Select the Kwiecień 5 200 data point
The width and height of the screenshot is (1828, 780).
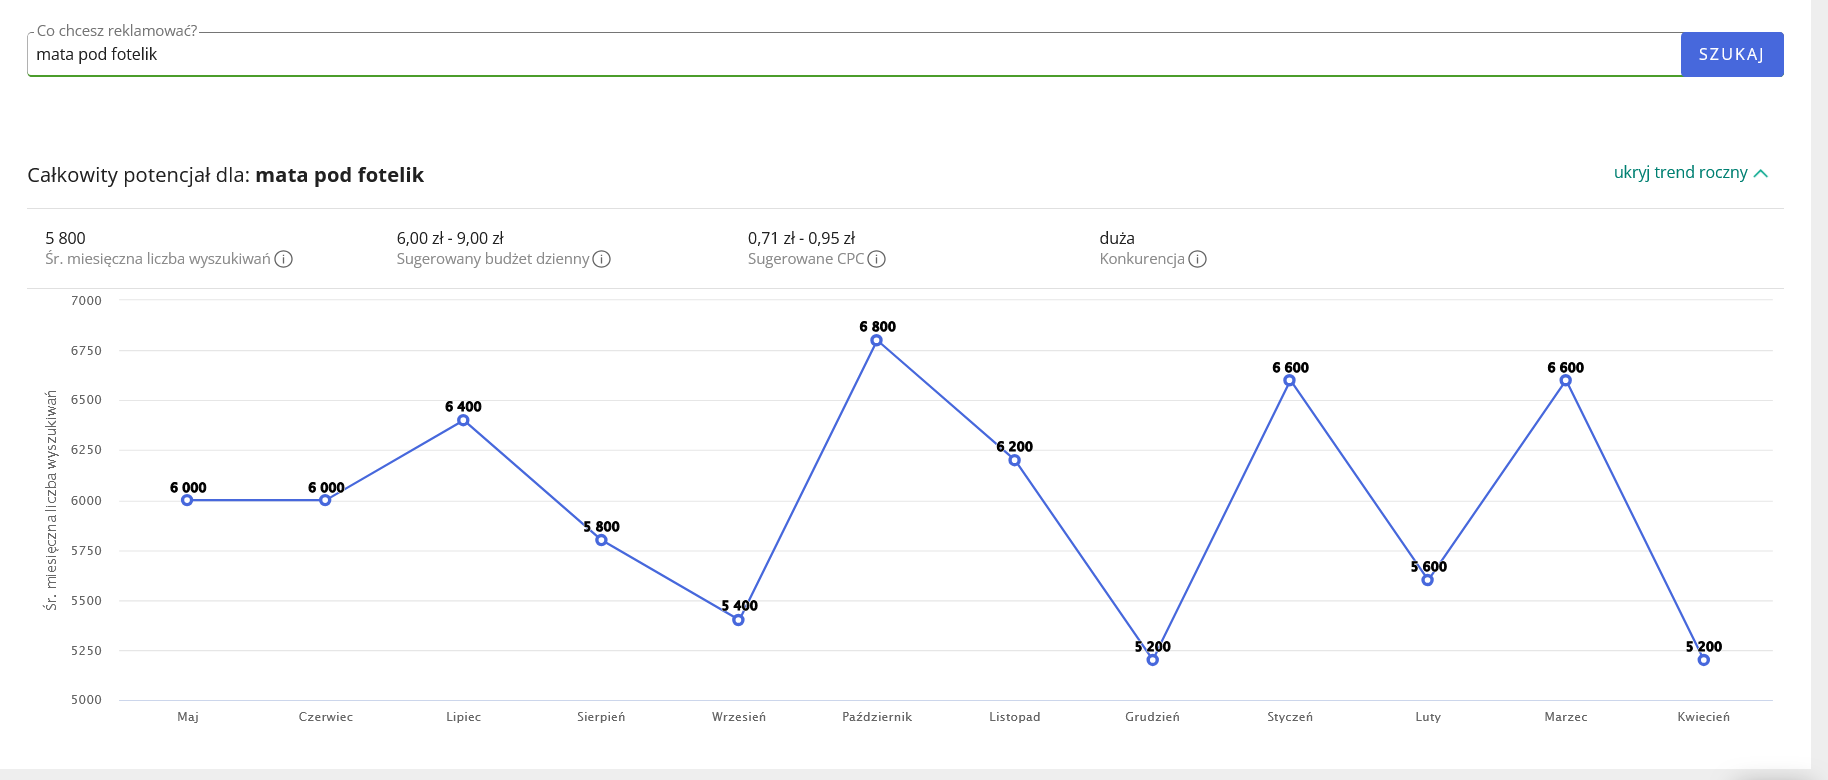(1704, 660)
